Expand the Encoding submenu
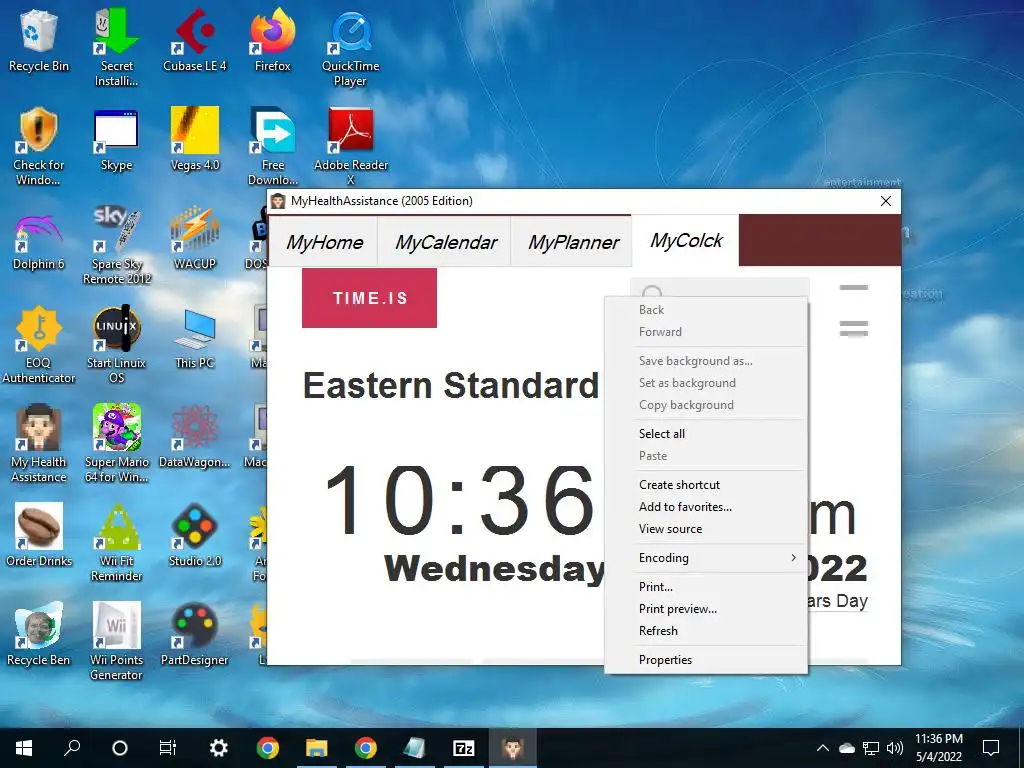 coord(707,558)
